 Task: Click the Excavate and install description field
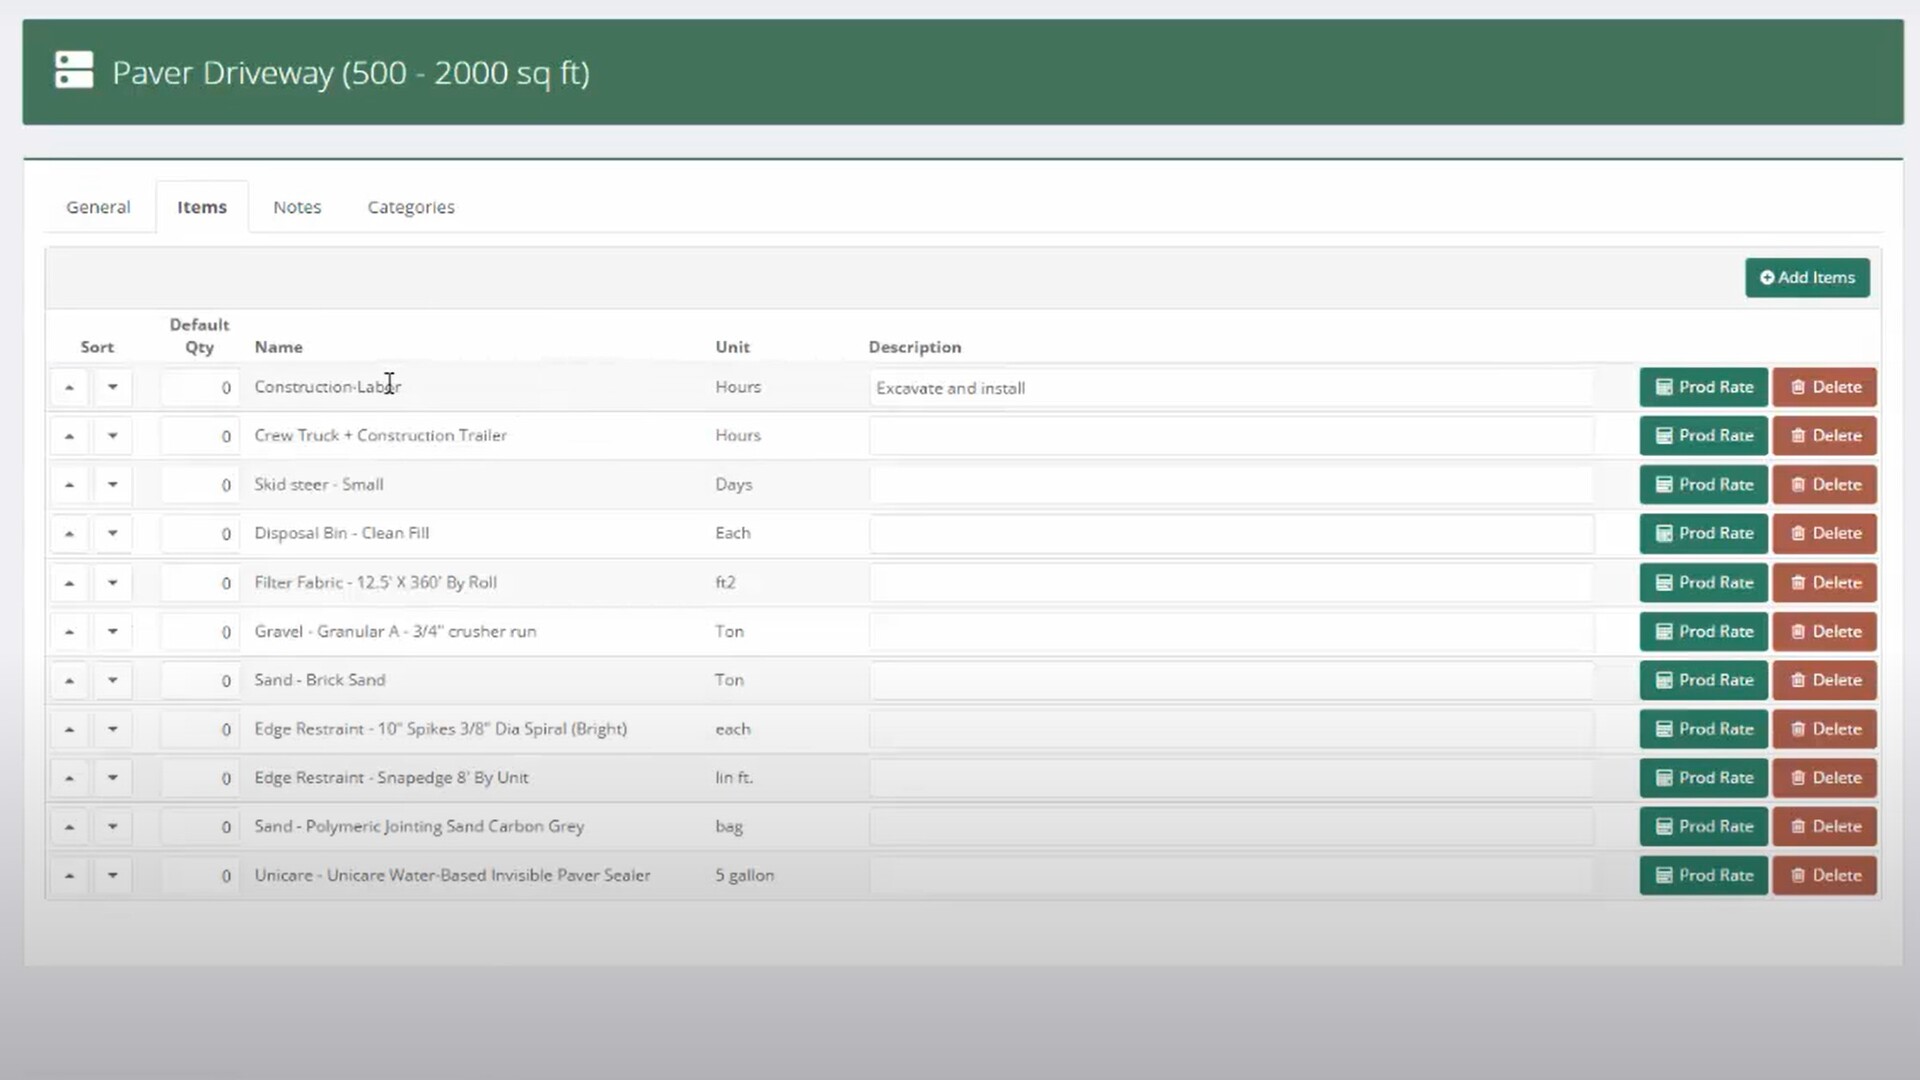1230,388
